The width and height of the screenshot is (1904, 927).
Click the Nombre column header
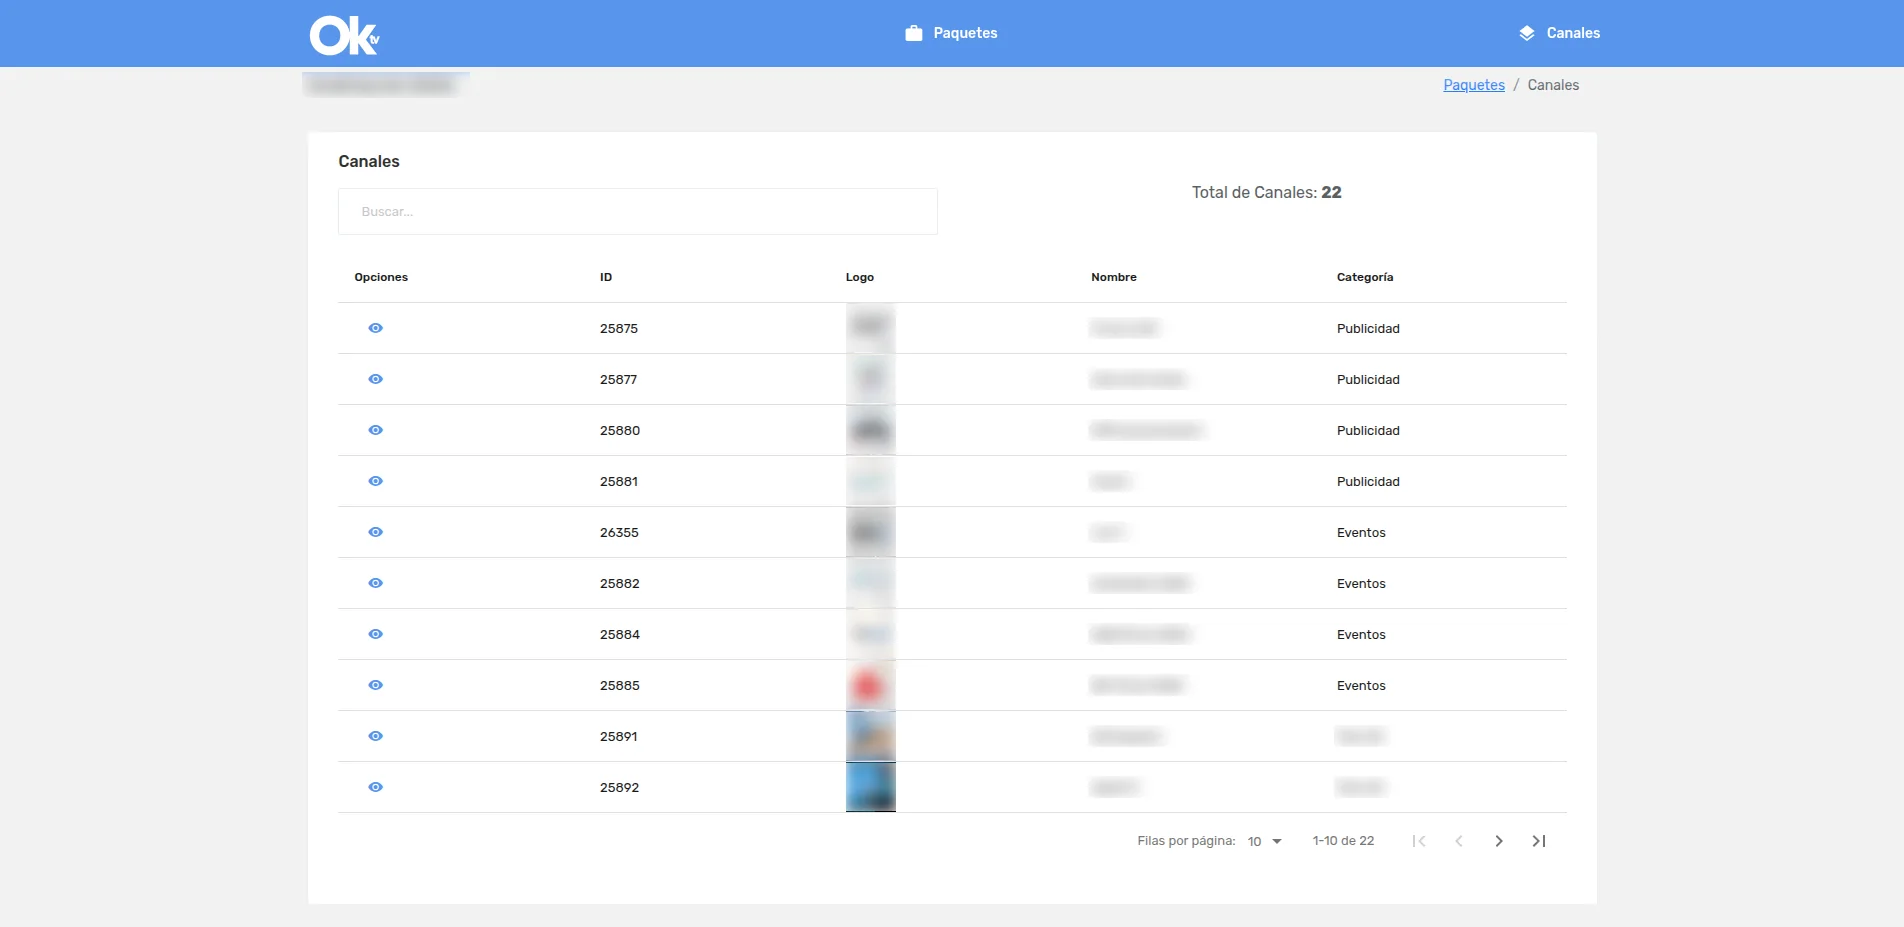click(x=1114, y=277)
